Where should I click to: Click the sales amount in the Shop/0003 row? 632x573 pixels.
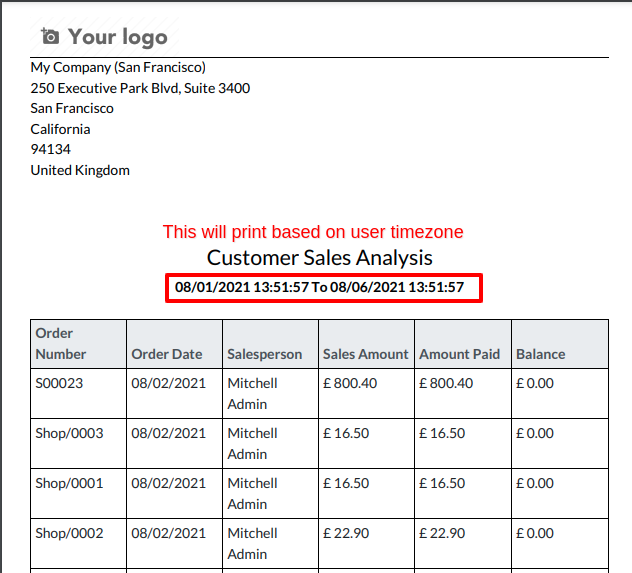346,433
